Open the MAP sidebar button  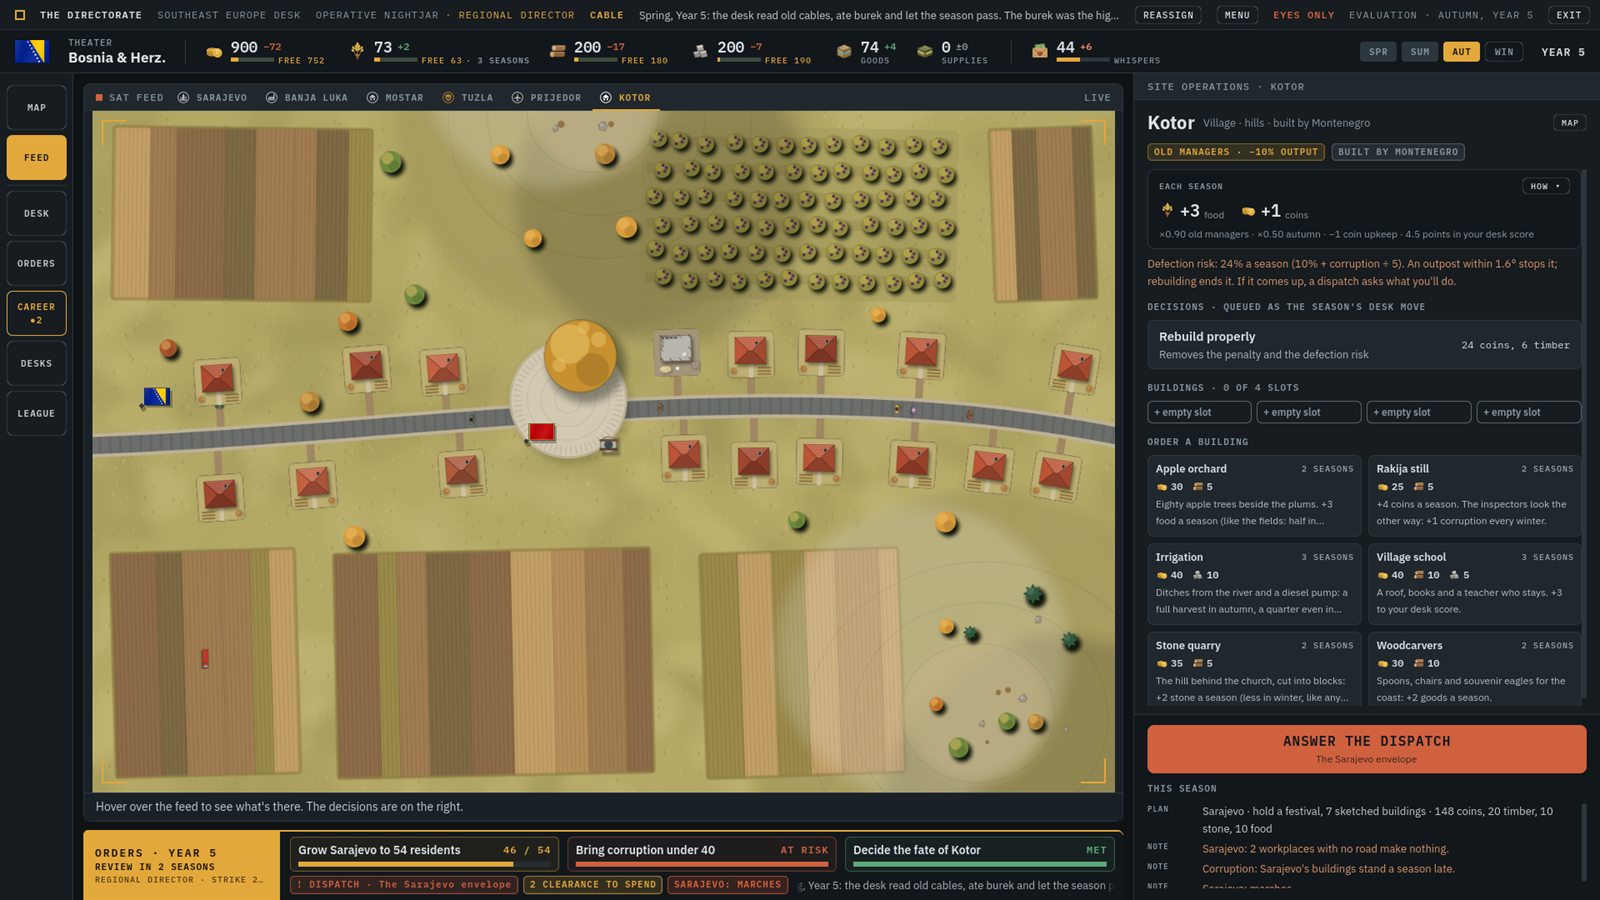tap(36, 108)
